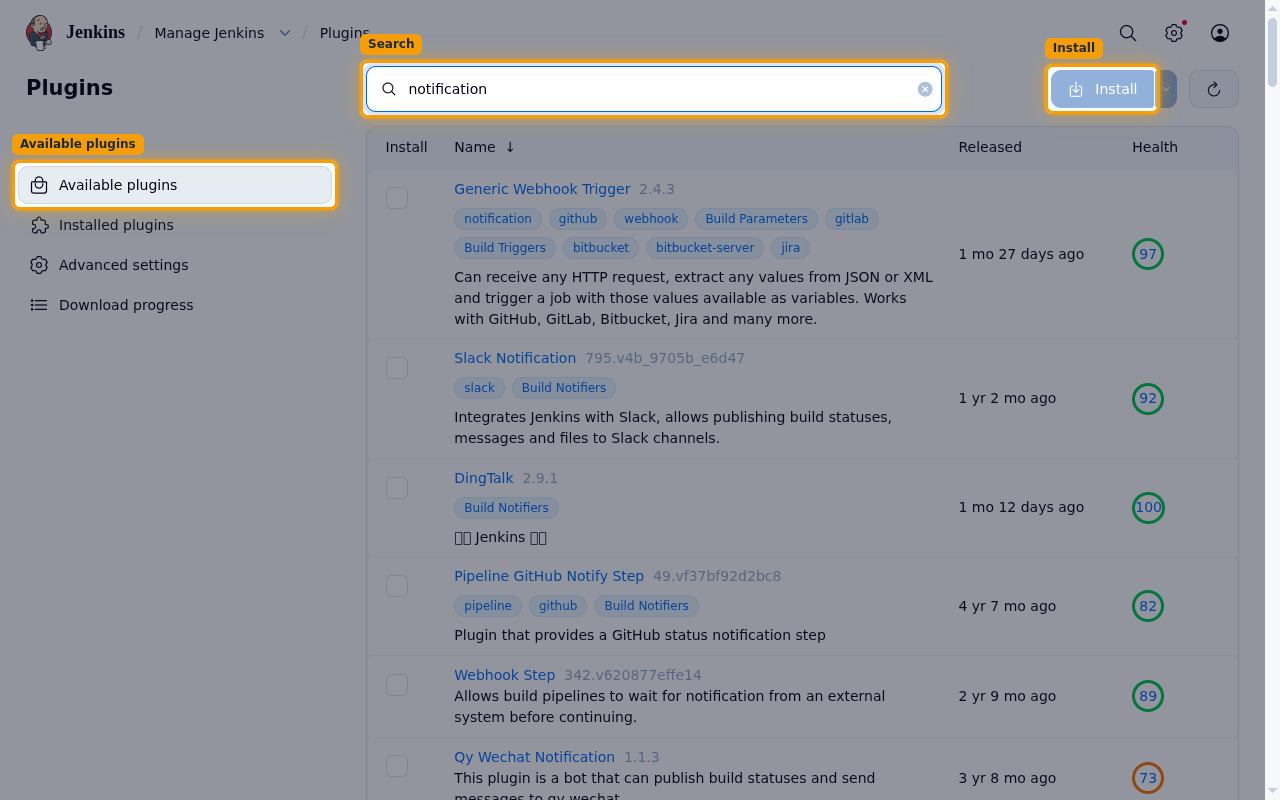
Task: Clear the notification search text
Action: (x=925, y=89)
